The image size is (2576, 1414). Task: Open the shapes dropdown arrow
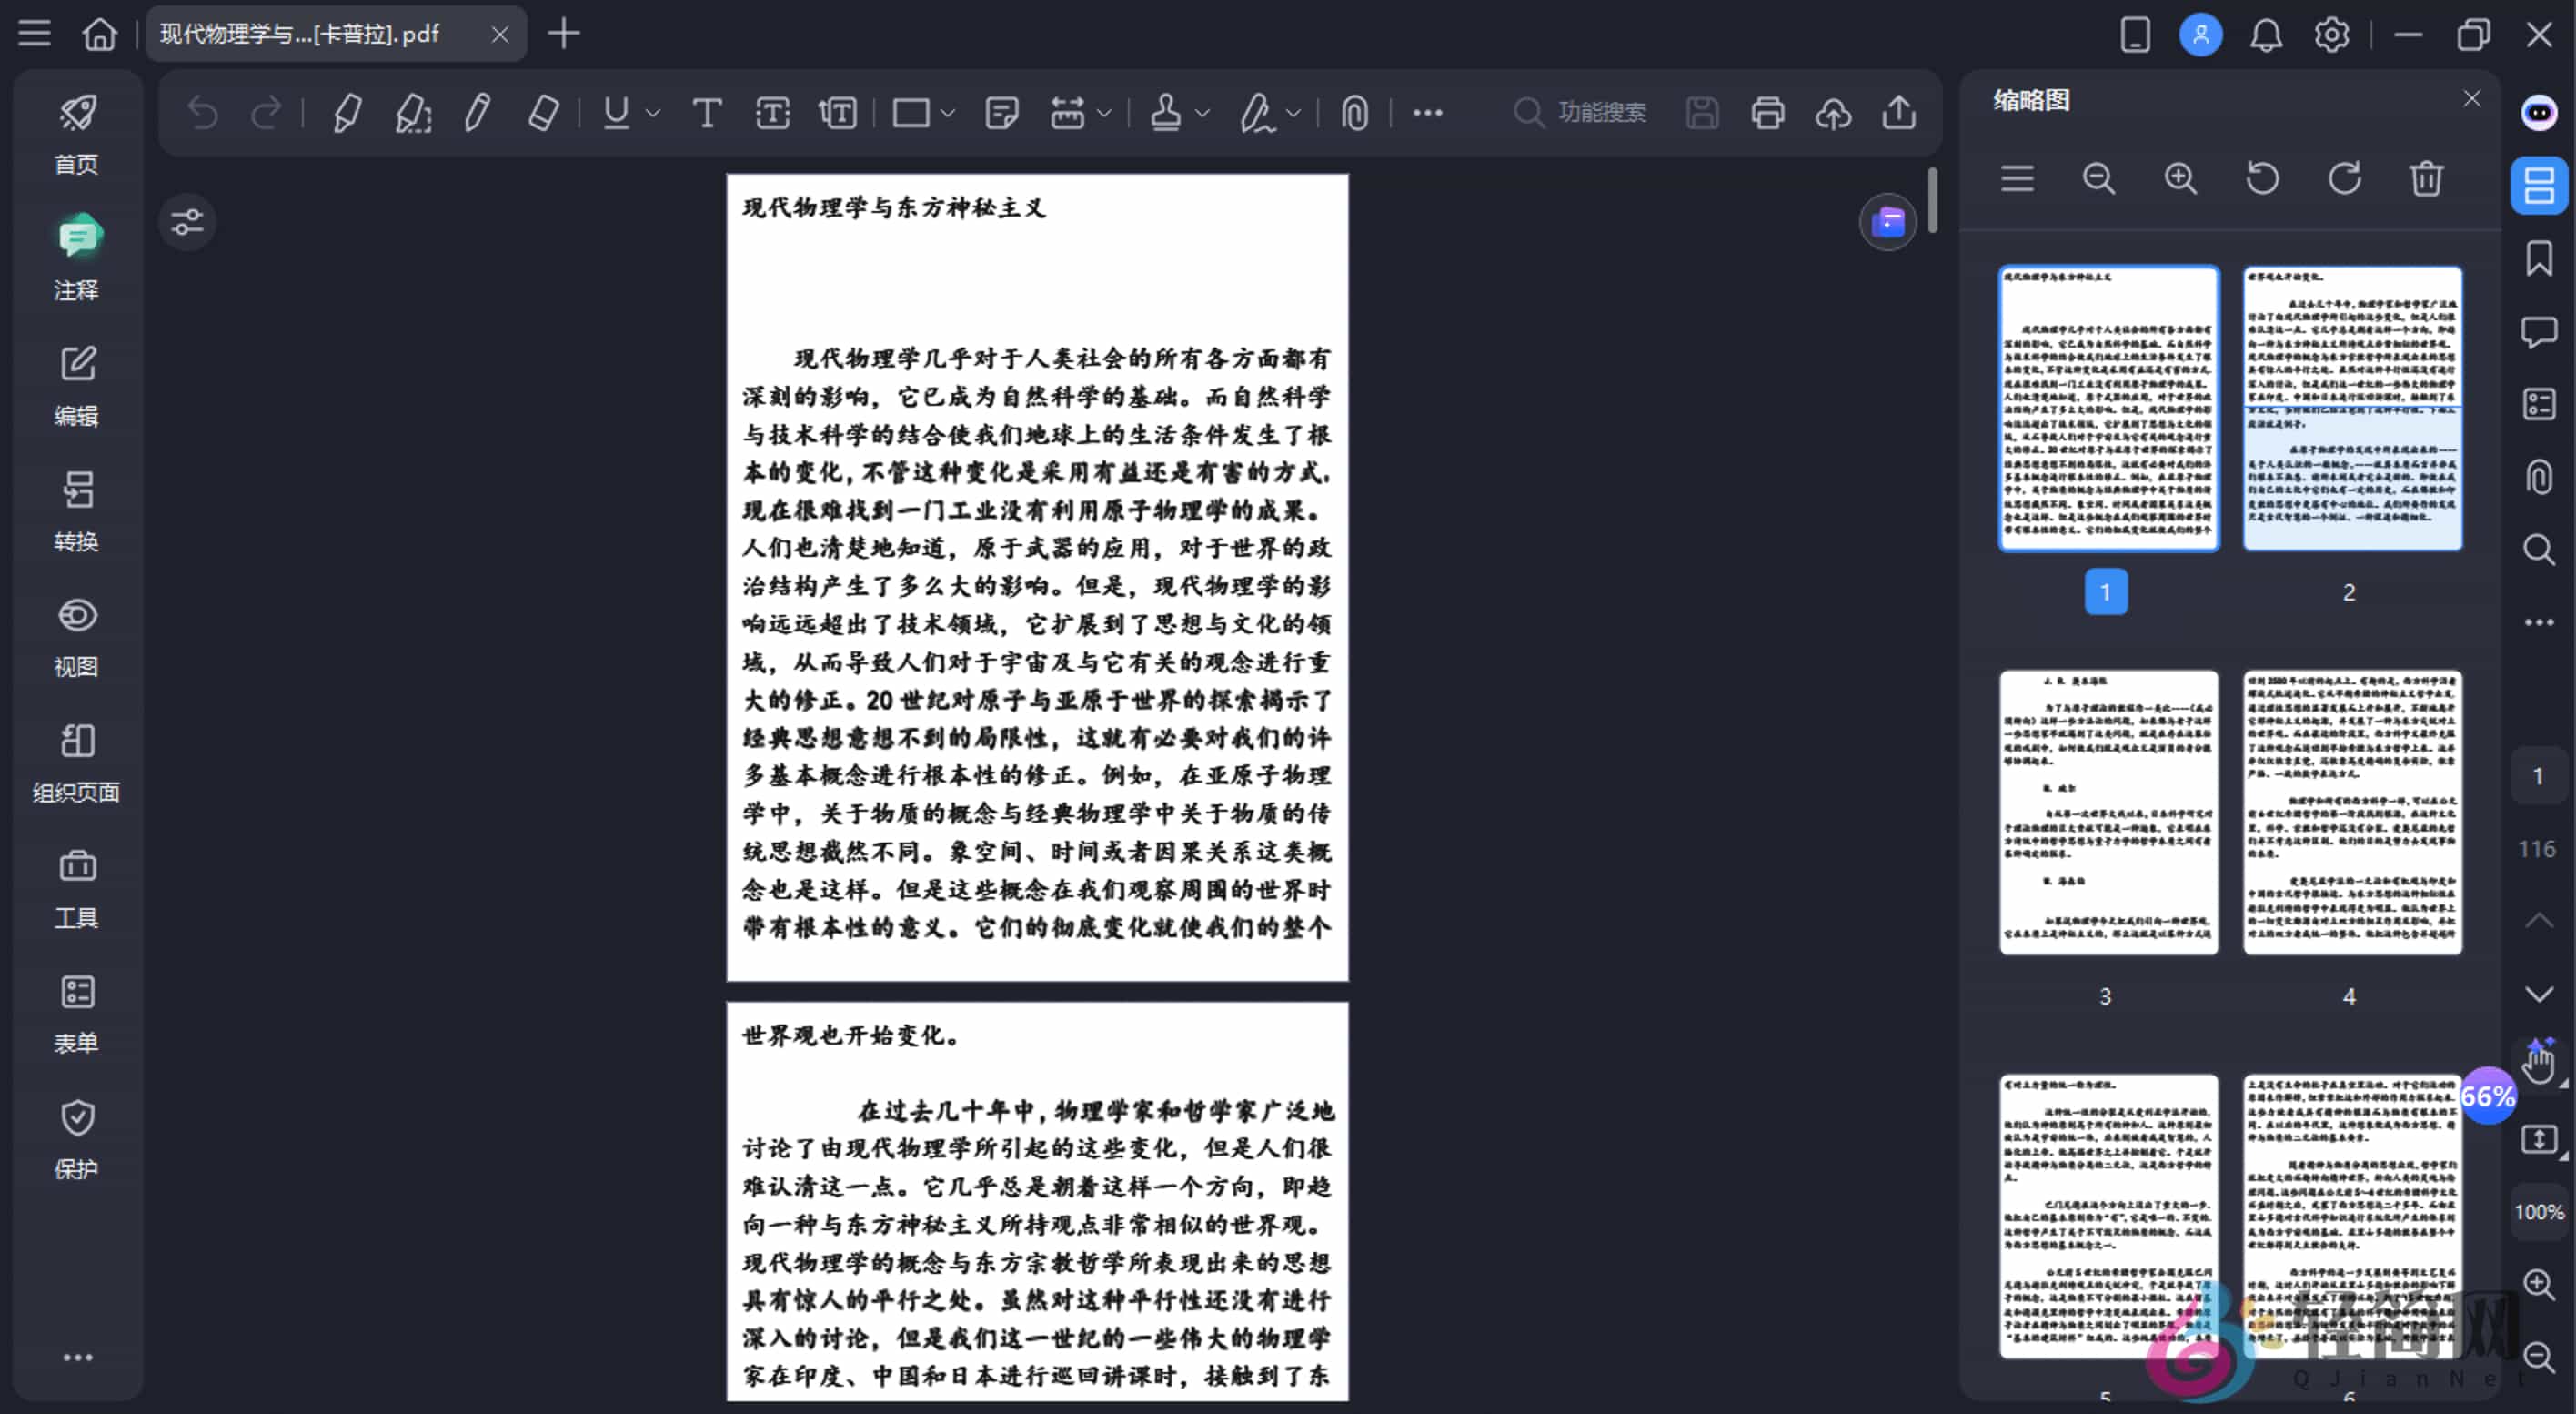tap(947, 113)
